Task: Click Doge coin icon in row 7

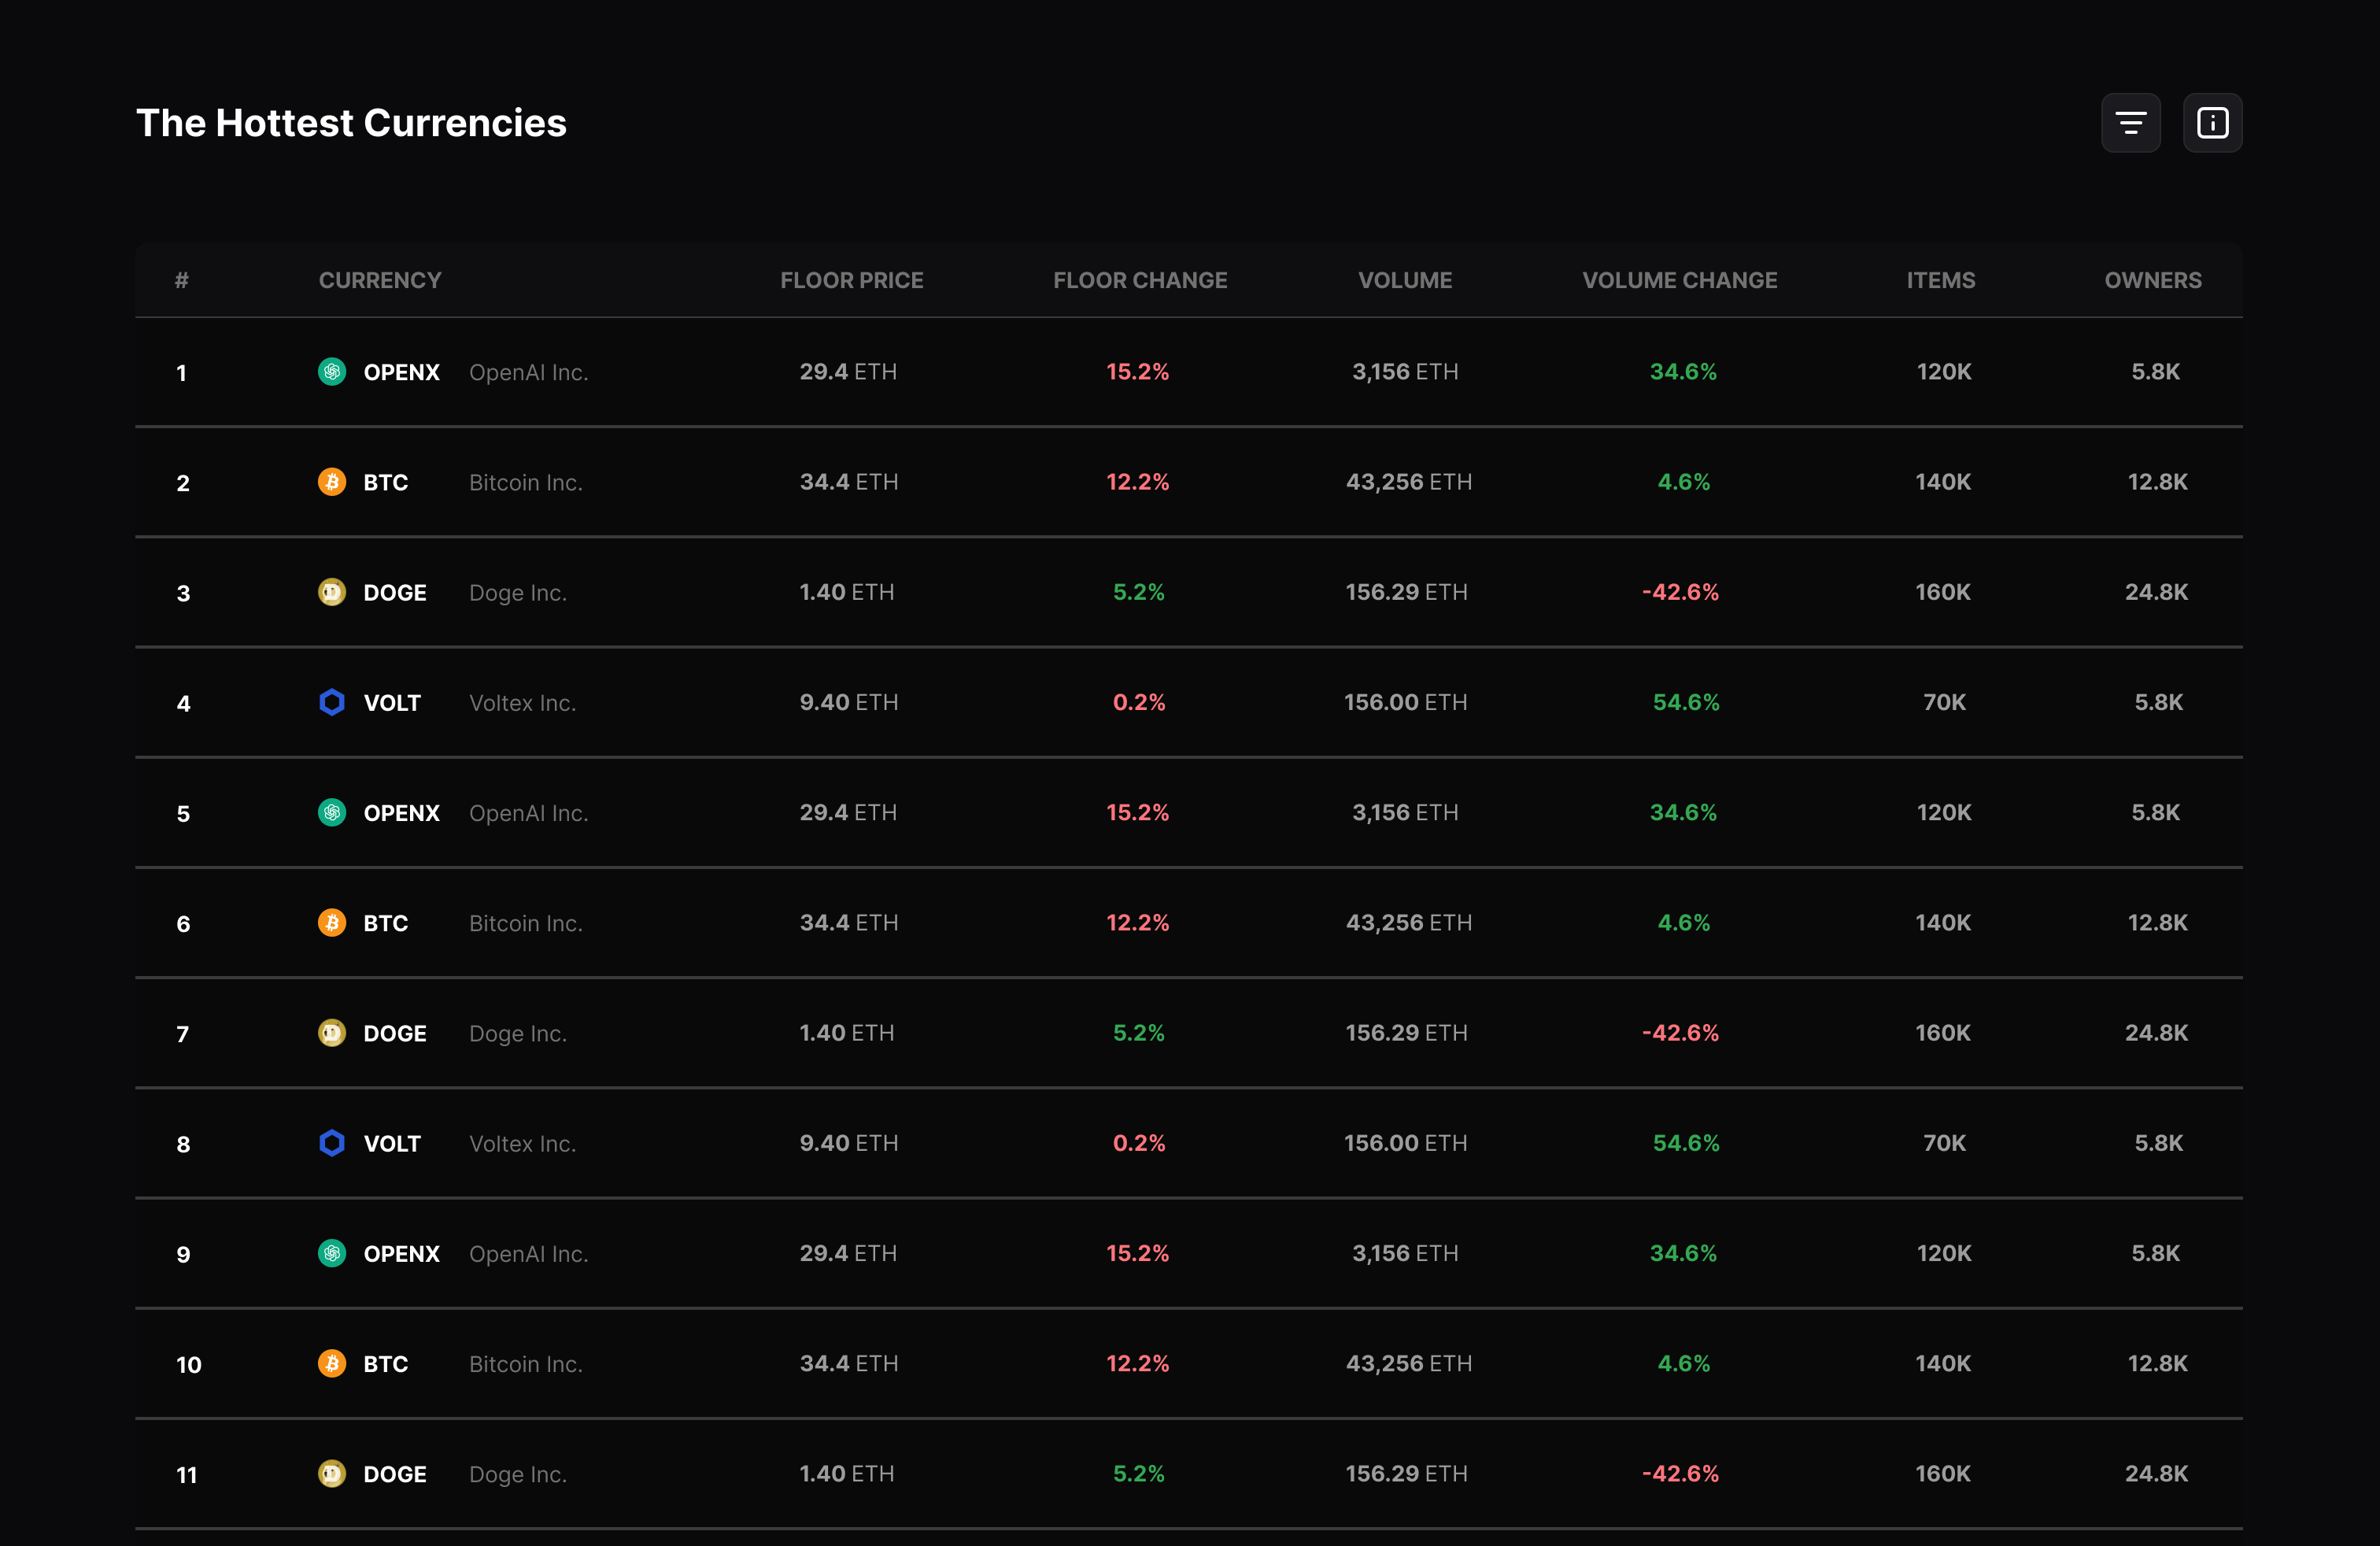Action: pos(332,1033)
